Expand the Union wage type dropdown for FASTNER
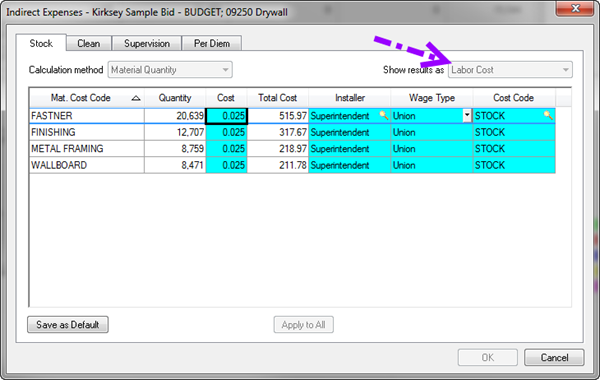 [x=467, y=116]
